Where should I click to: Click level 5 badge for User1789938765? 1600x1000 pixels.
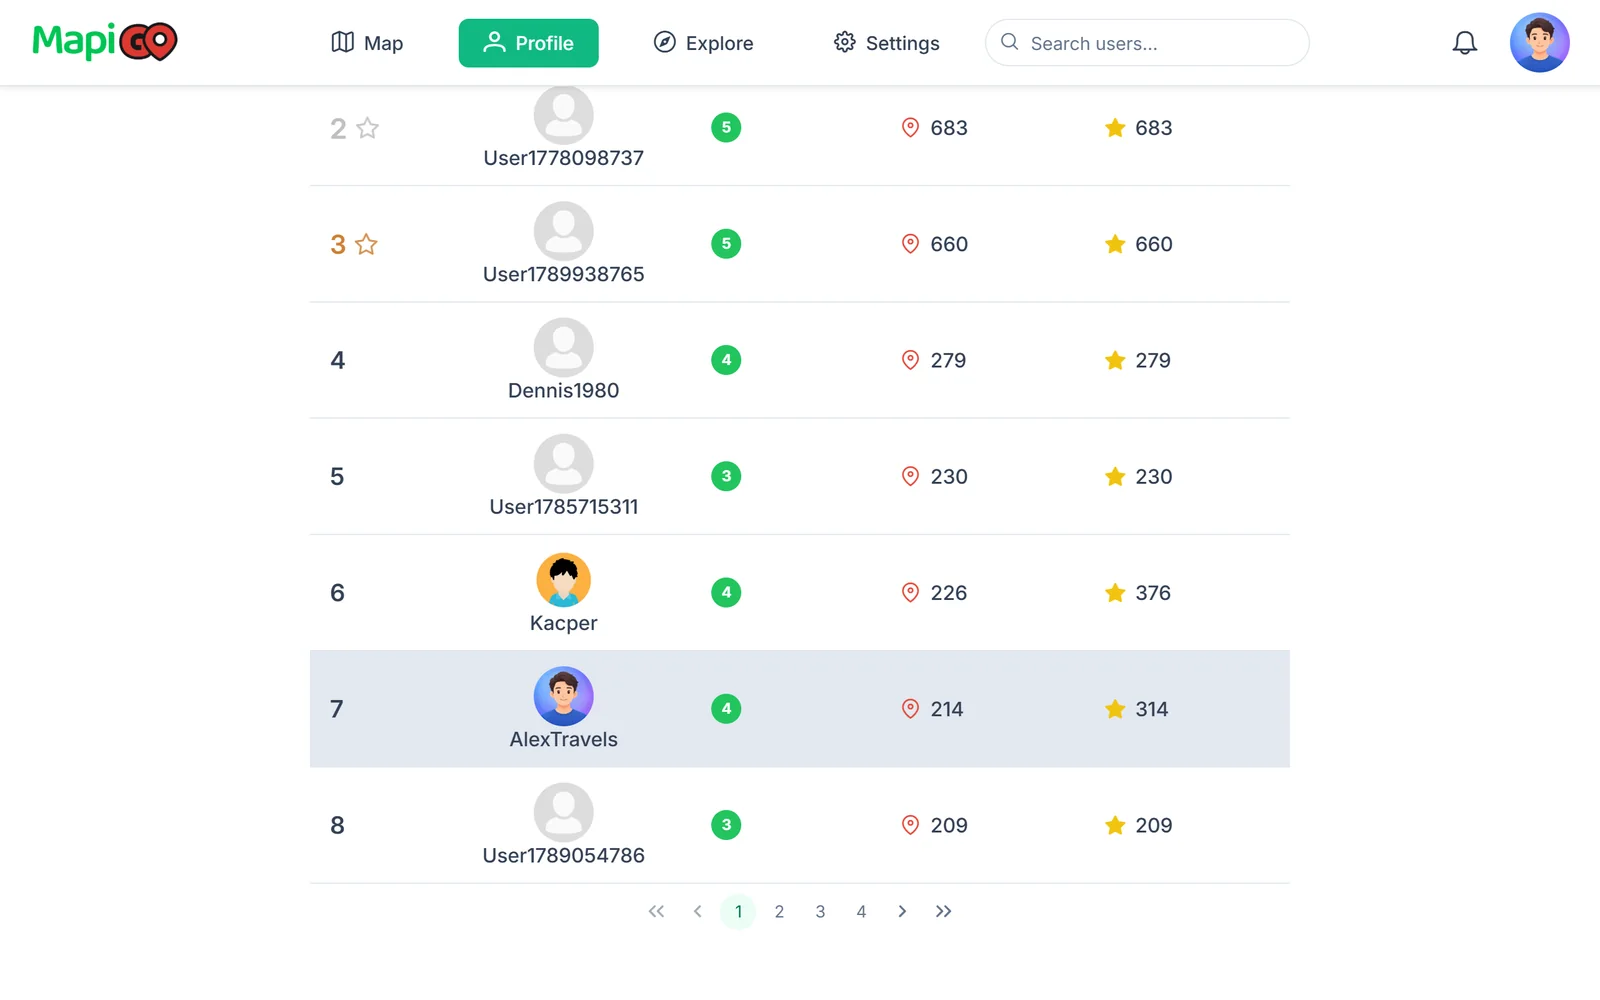pos(726,243)
